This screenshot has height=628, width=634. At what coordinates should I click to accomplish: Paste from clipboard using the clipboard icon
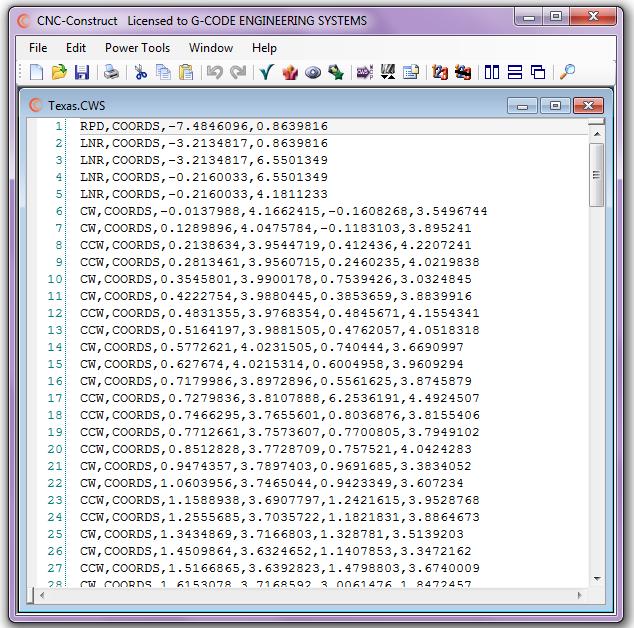click(x=186, y=72)
